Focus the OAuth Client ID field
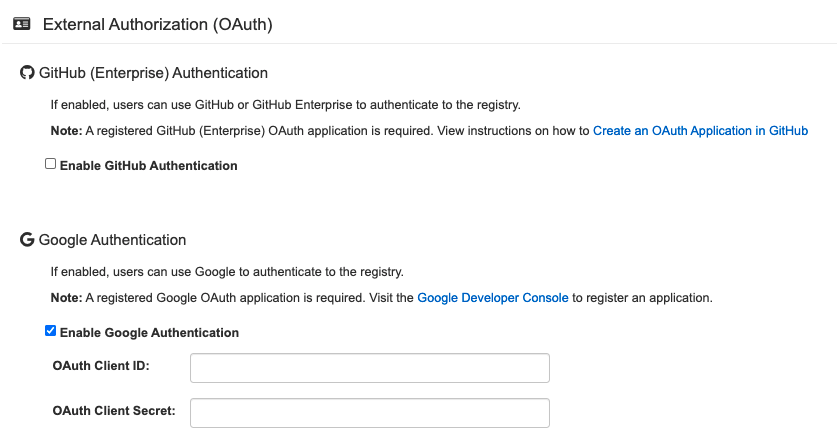This screenshot has width=837, height=448. [370, 368]
